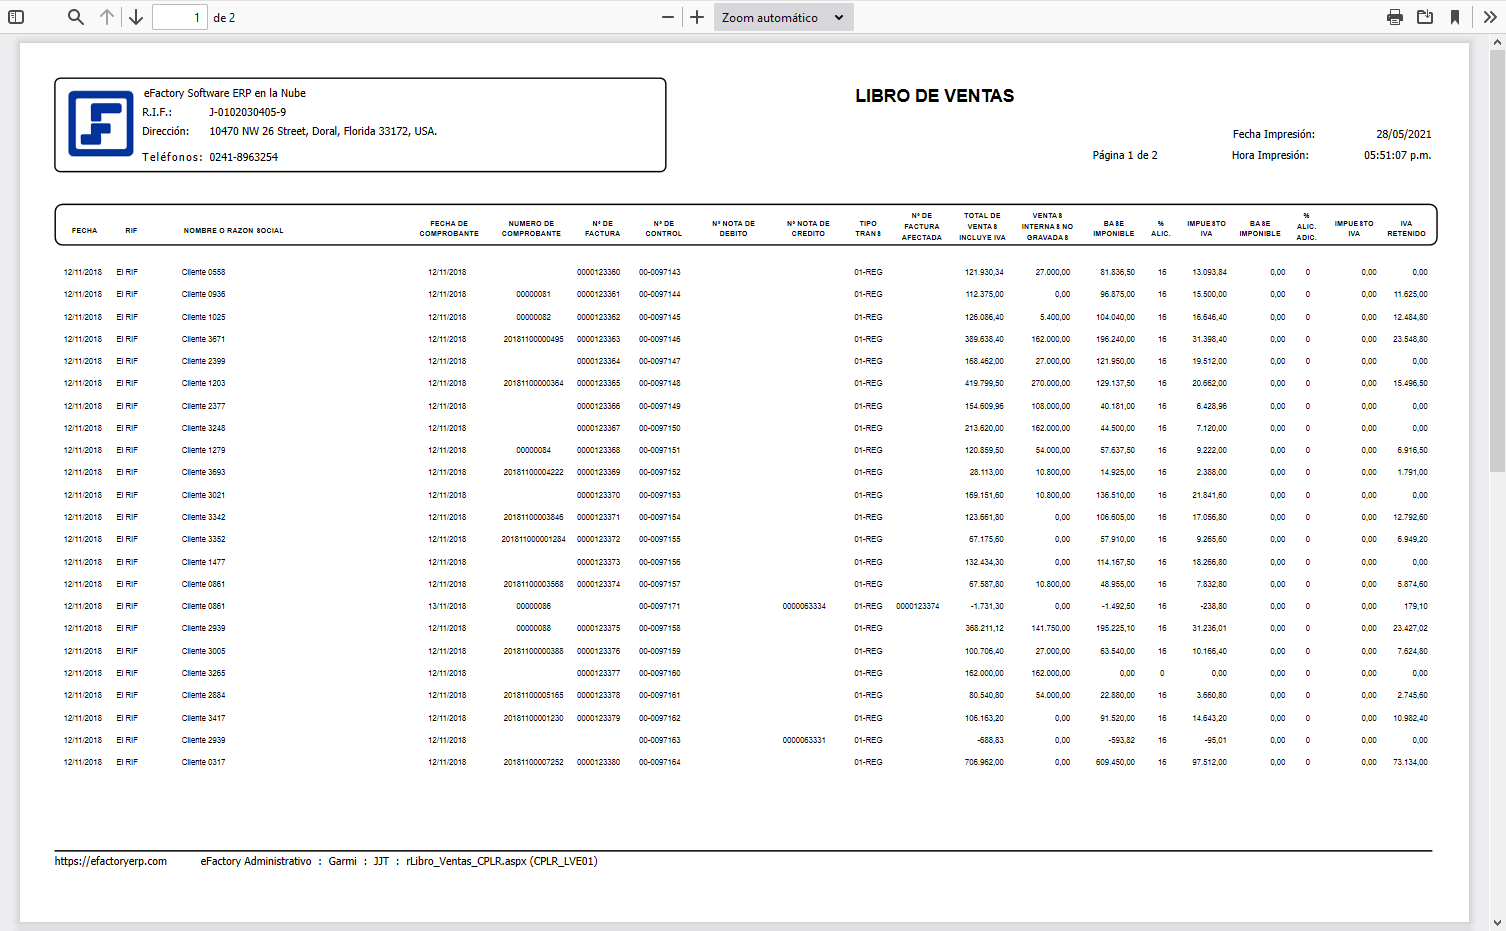Viewport: 1506px width, 931px height.
Task: Zoom in using the plus icon
Action: pyautogui.click(x=696, y=17)
